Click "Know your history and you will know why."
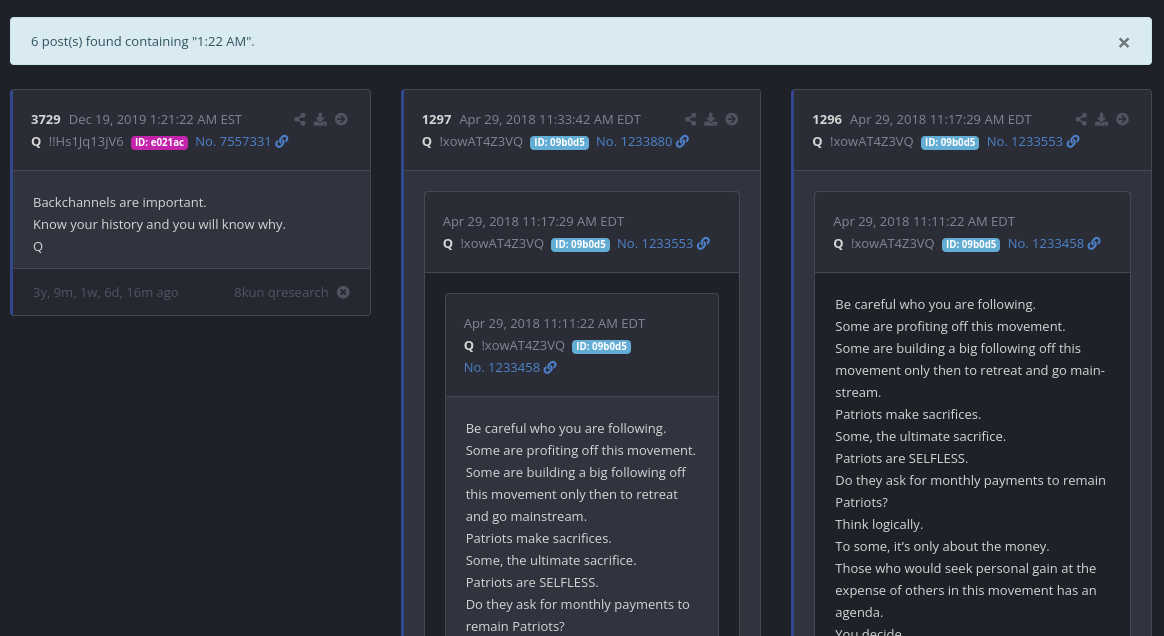Viewport: 1164px width, 636px height. 159,224
